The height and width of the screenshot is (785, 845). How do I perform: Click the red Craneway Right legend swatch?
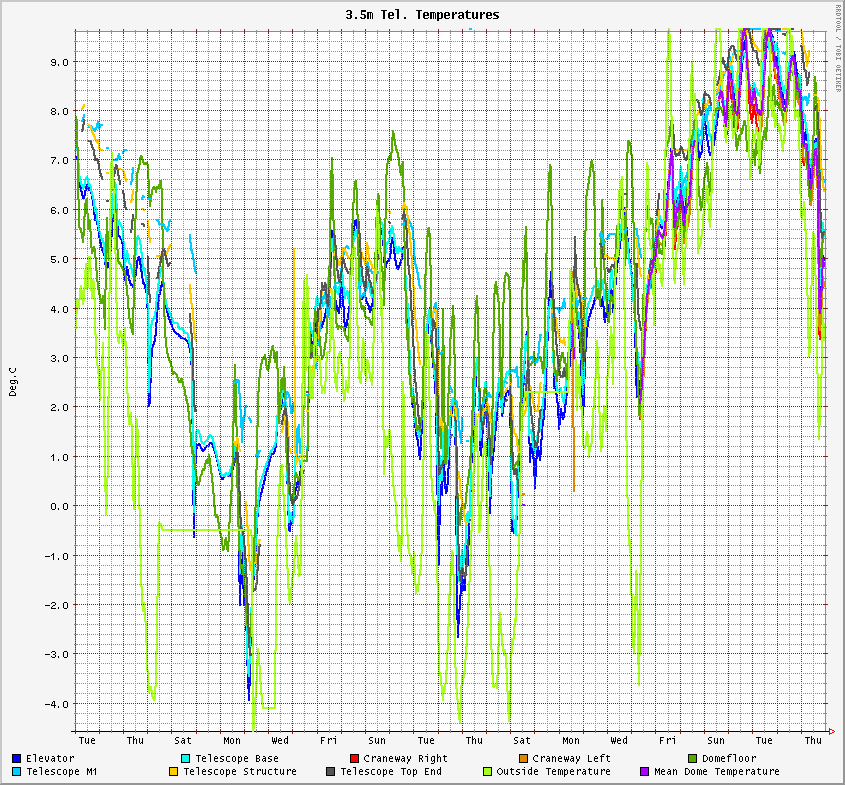pyautogui.click(x=355, y=759)
